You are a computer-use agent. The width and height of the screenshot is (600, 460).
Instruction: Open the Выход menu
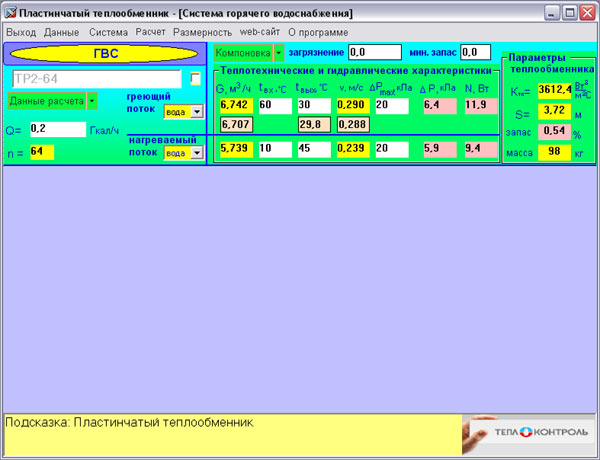pos(20,32)
